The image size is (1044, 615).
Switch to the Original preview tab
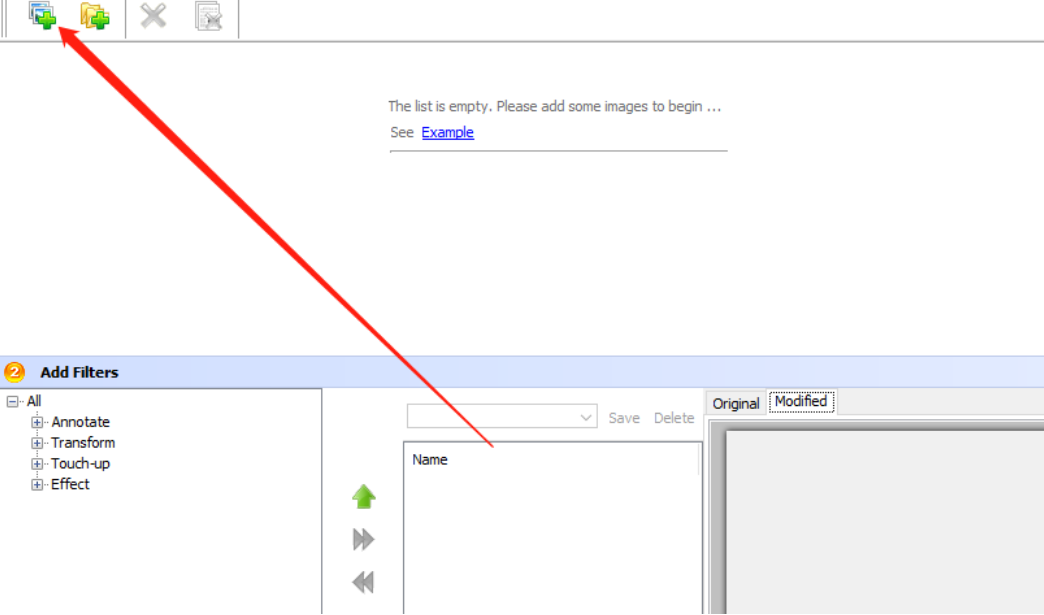pos(736,403)
